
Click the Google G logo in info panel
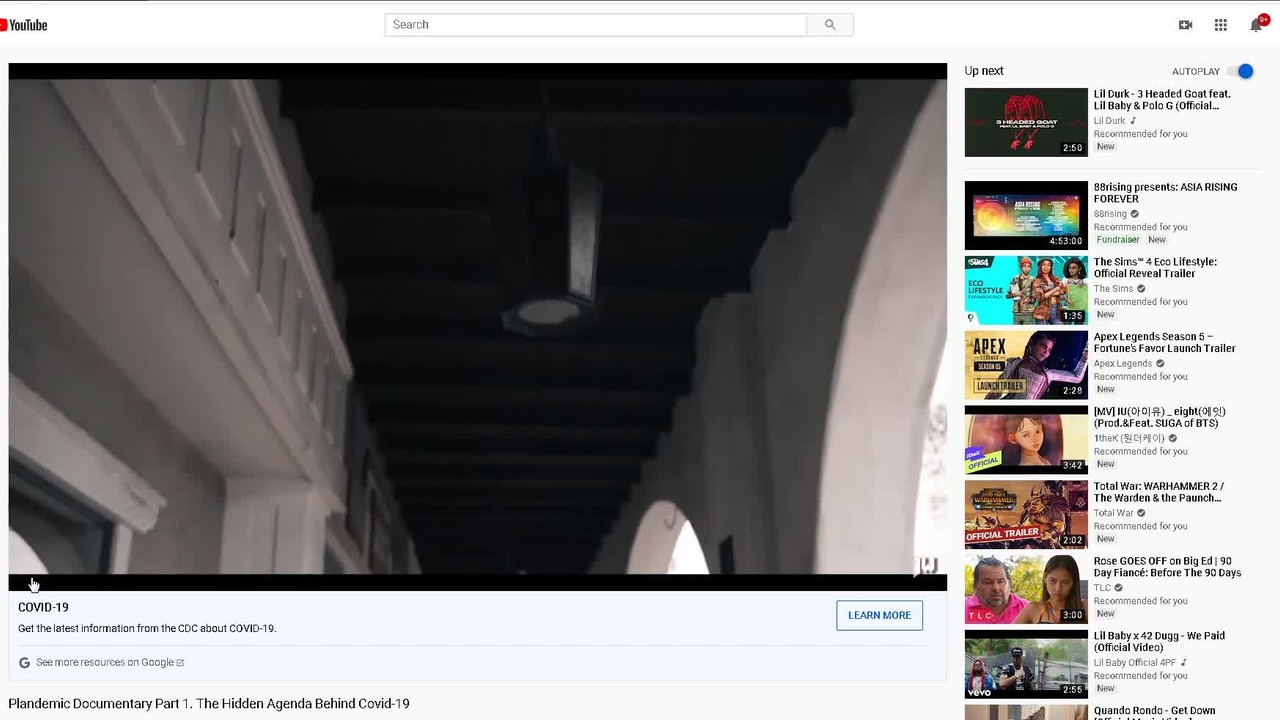(x=24, y=663)
